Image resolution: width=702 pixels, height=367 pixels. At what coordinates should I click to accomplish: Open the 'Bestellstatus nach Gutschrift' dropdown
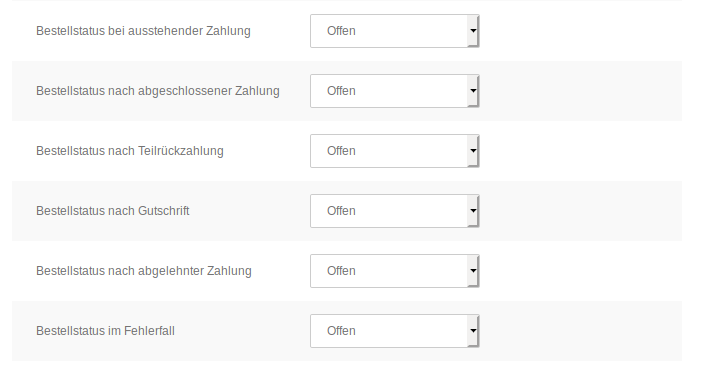[x=394, y=211]
